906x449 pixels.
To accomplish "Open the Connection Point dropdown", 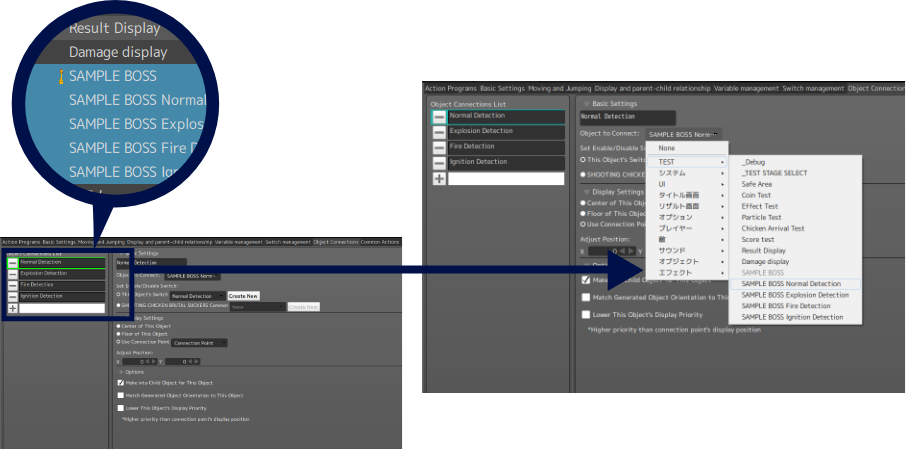I will (198, 343).
